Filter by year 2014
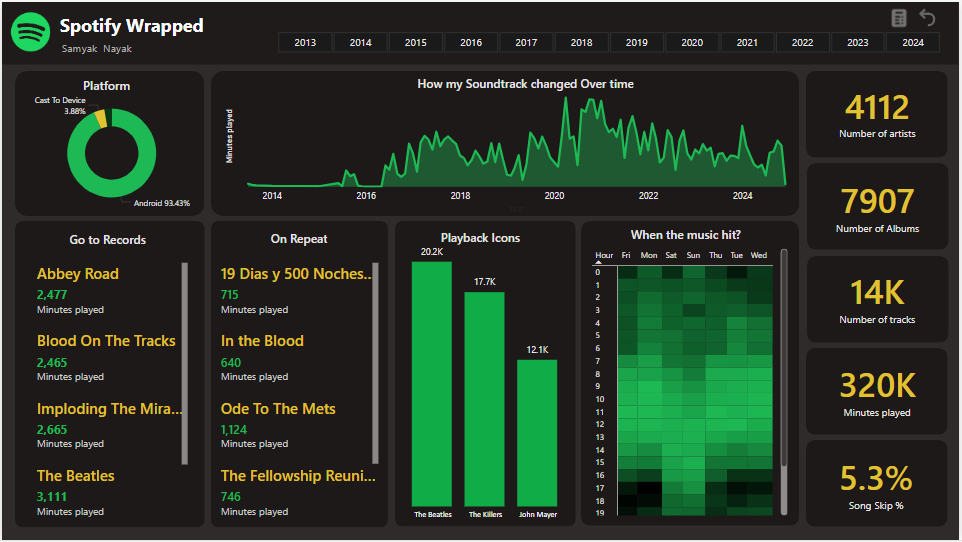The height and width of the screenshot is (542, 962). tap(360, 42)
